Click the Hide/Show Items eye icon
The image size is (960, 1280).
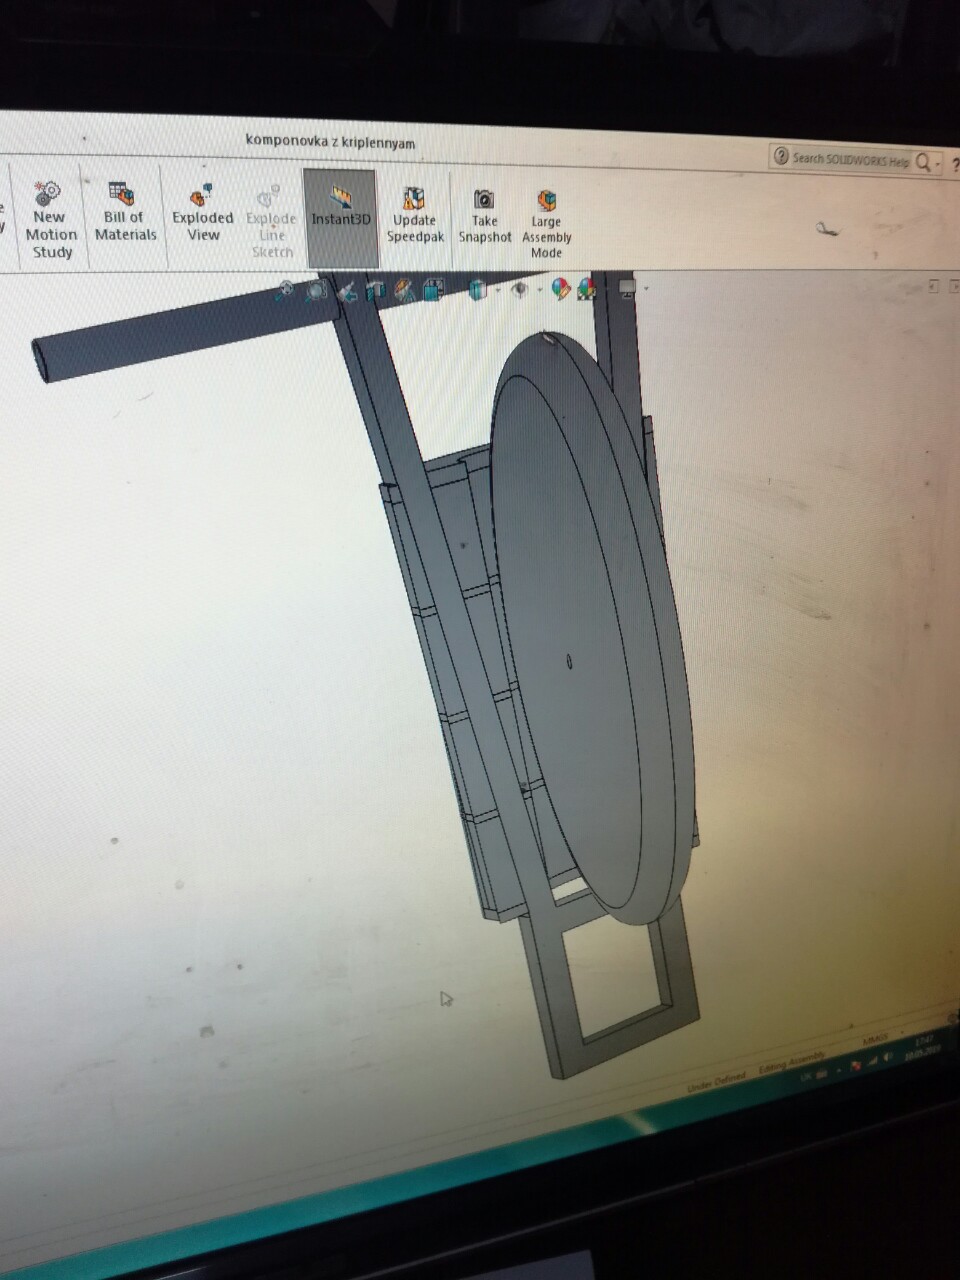520,290
